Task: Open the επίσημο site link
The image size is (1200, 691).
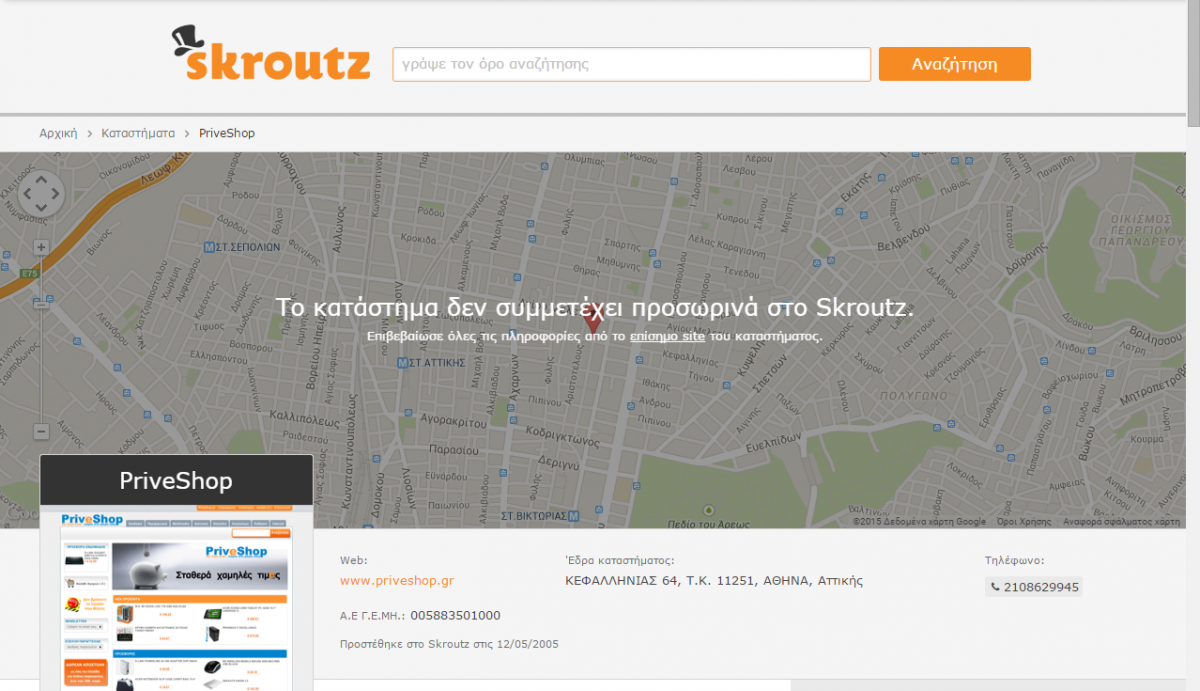Action: coord(667,336)
